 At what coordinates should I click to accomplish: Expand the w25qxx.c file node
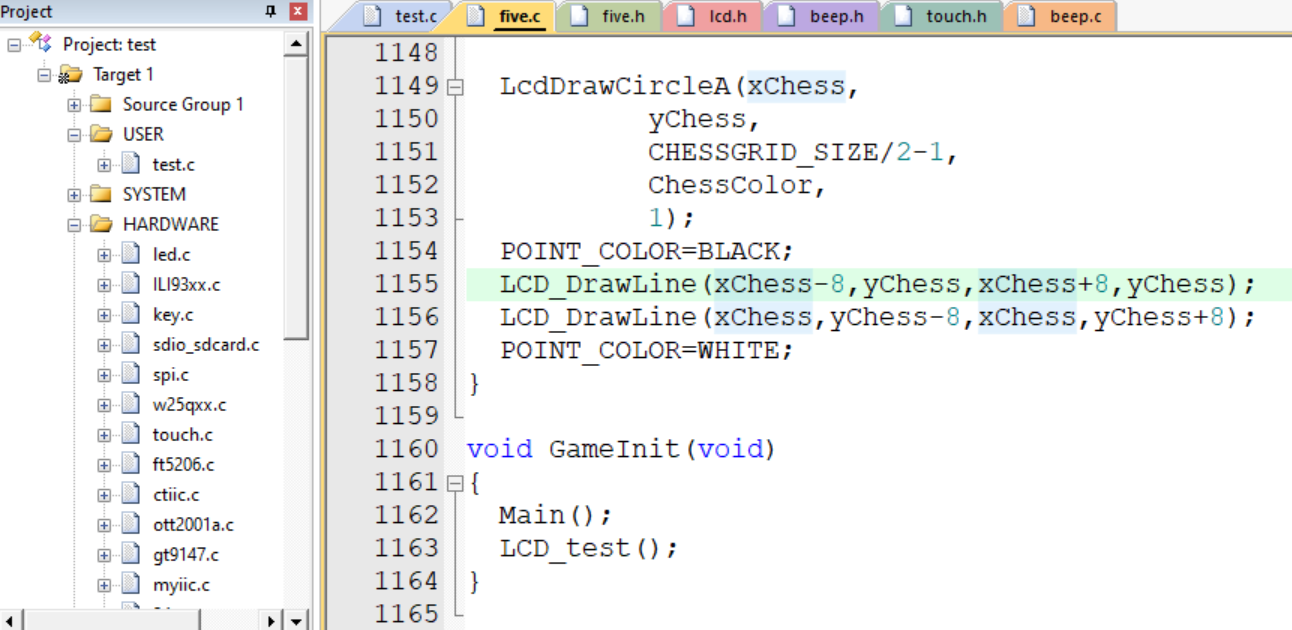[x=104, y=405]
